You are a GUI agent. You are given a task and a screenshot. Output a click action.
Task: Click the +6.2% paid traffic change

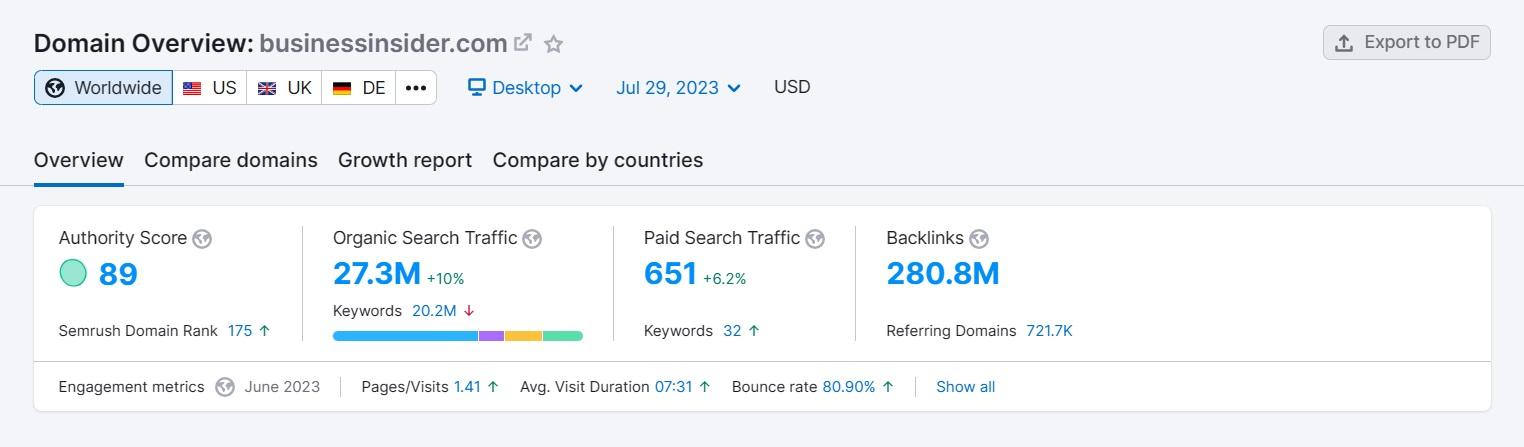(725, 279)
